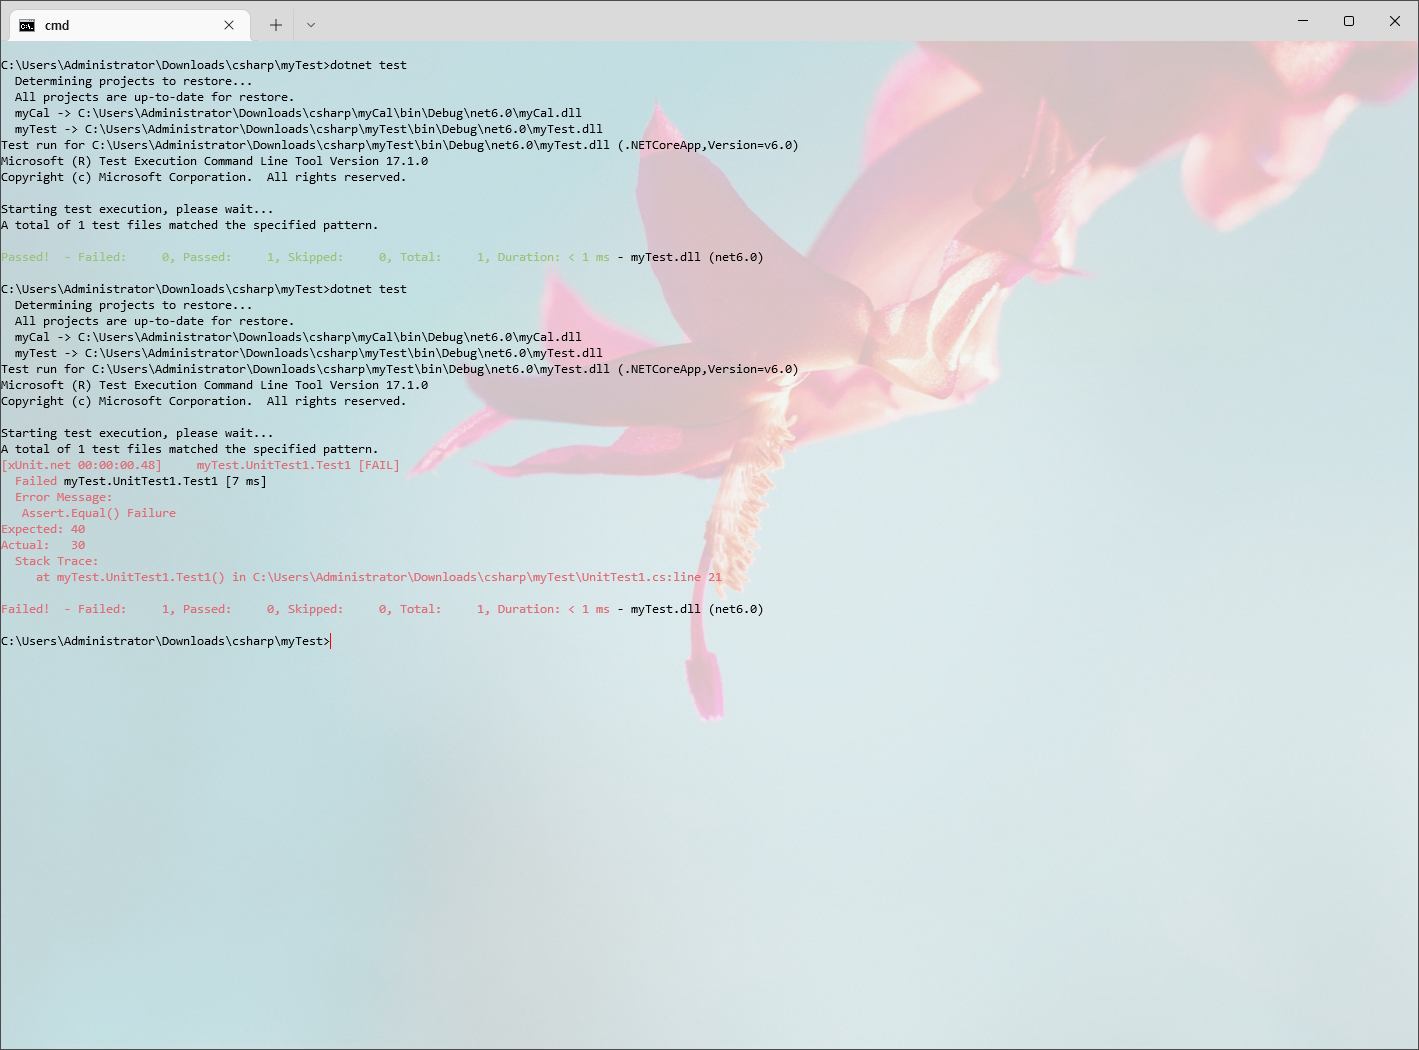
Task: Click '[xUnit.net 00:00:00.48]' timestamp
Action: (81, 465)
